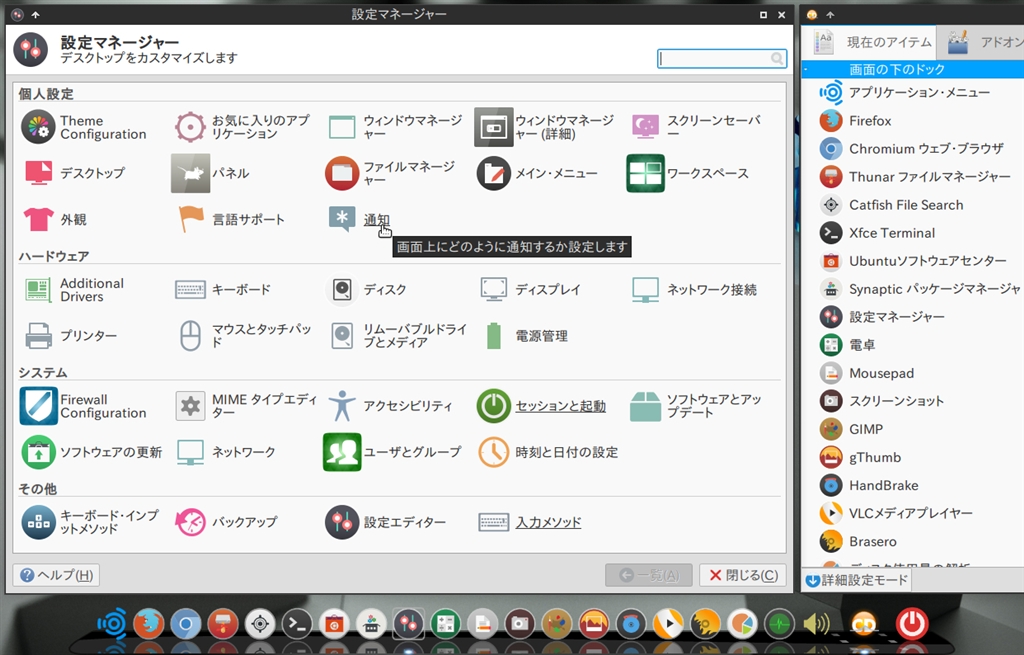Screen dimensions: 1024x655
Task: Select Chromium ウェブ・ブラウザ list item
Action: 913,149
